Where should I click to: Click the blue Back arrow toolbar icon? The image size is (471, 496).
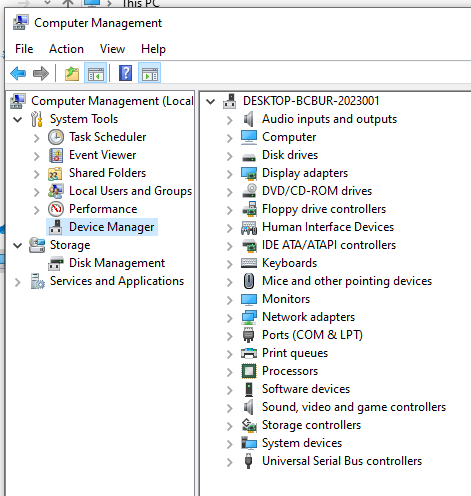[18, 73]
